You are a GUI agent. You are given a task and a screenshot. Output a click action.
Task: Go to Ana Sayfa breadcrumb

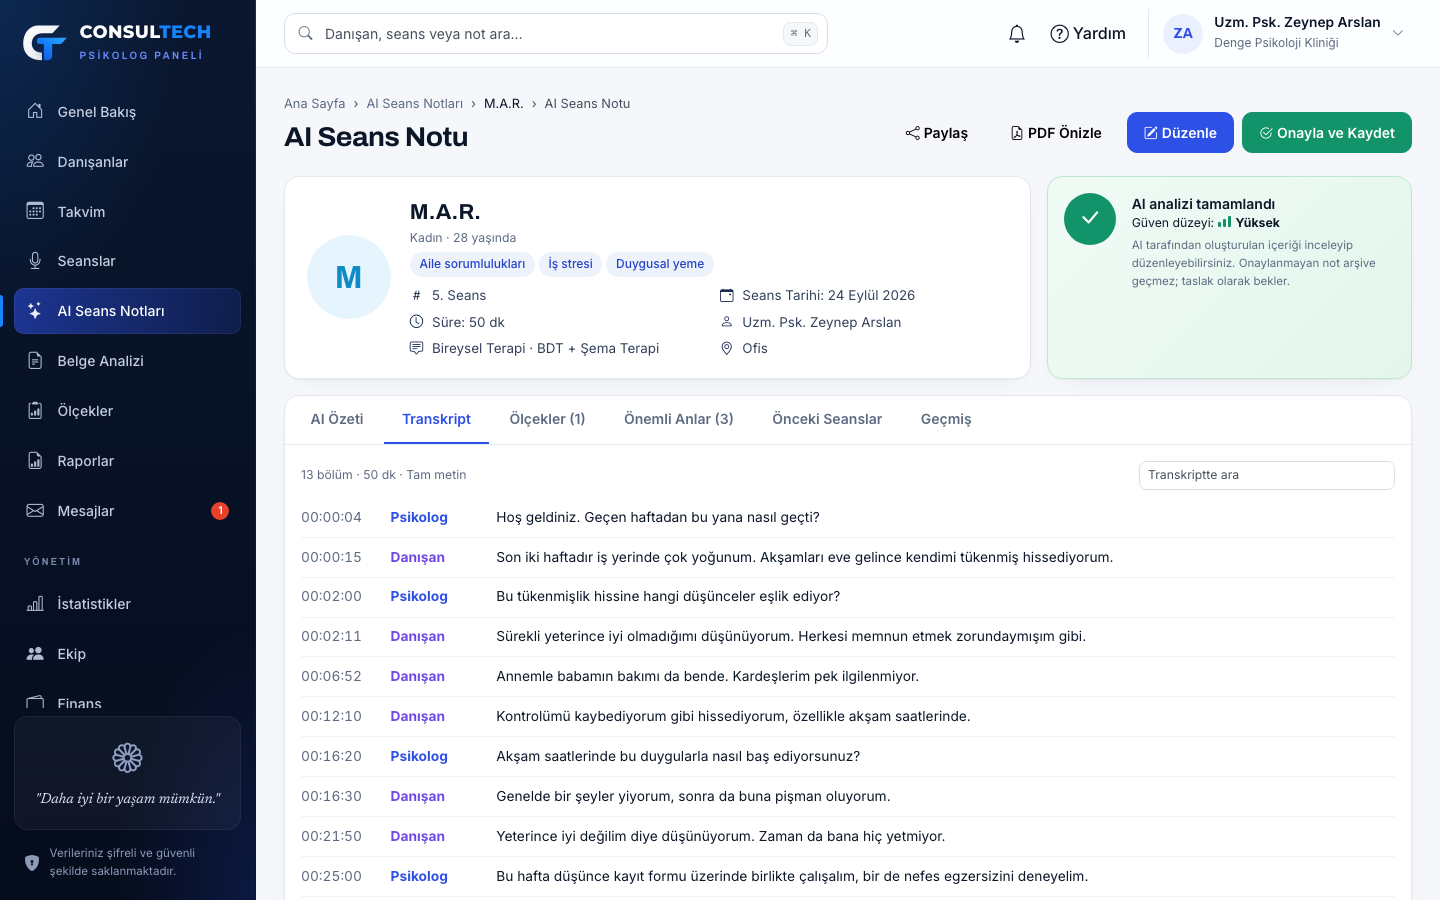point(314,103)
